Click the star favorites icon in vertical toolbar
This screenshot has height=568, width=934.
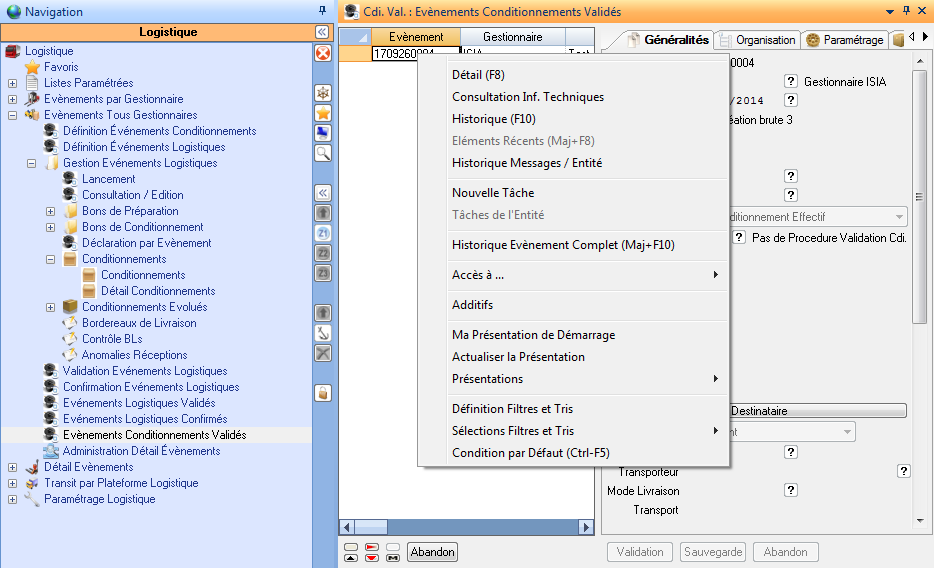tap(323, 113)
